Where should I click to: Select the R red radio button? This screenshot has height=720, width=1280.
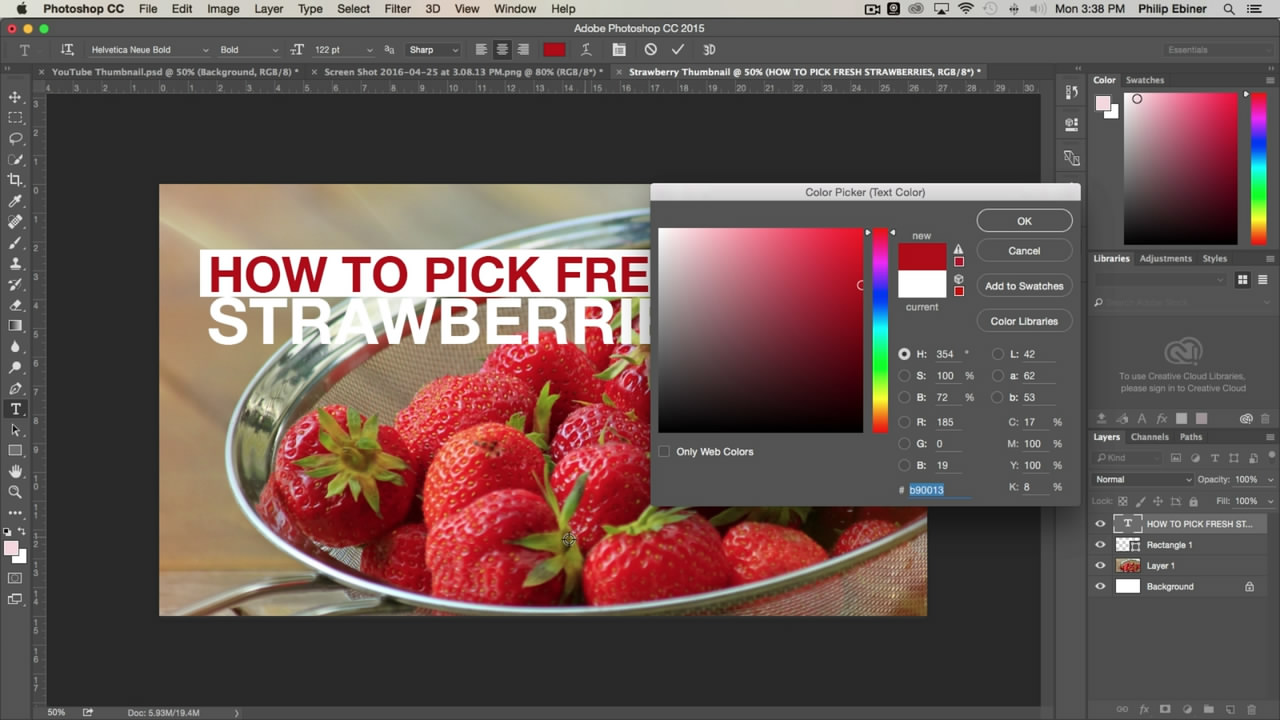click(904, 422)
